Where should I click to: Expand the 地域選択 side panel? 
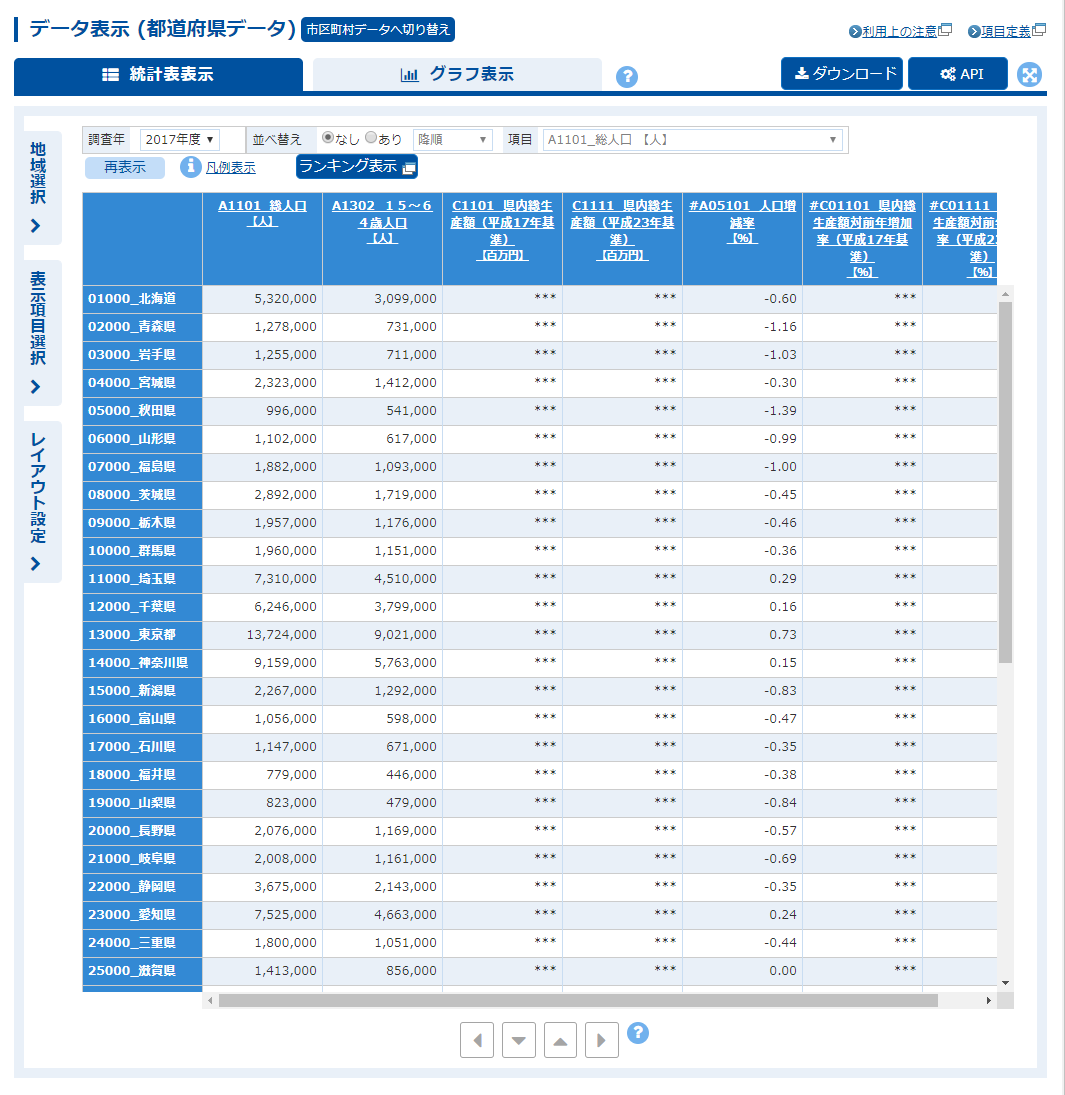pyautogui.click(x=38, y=187)
